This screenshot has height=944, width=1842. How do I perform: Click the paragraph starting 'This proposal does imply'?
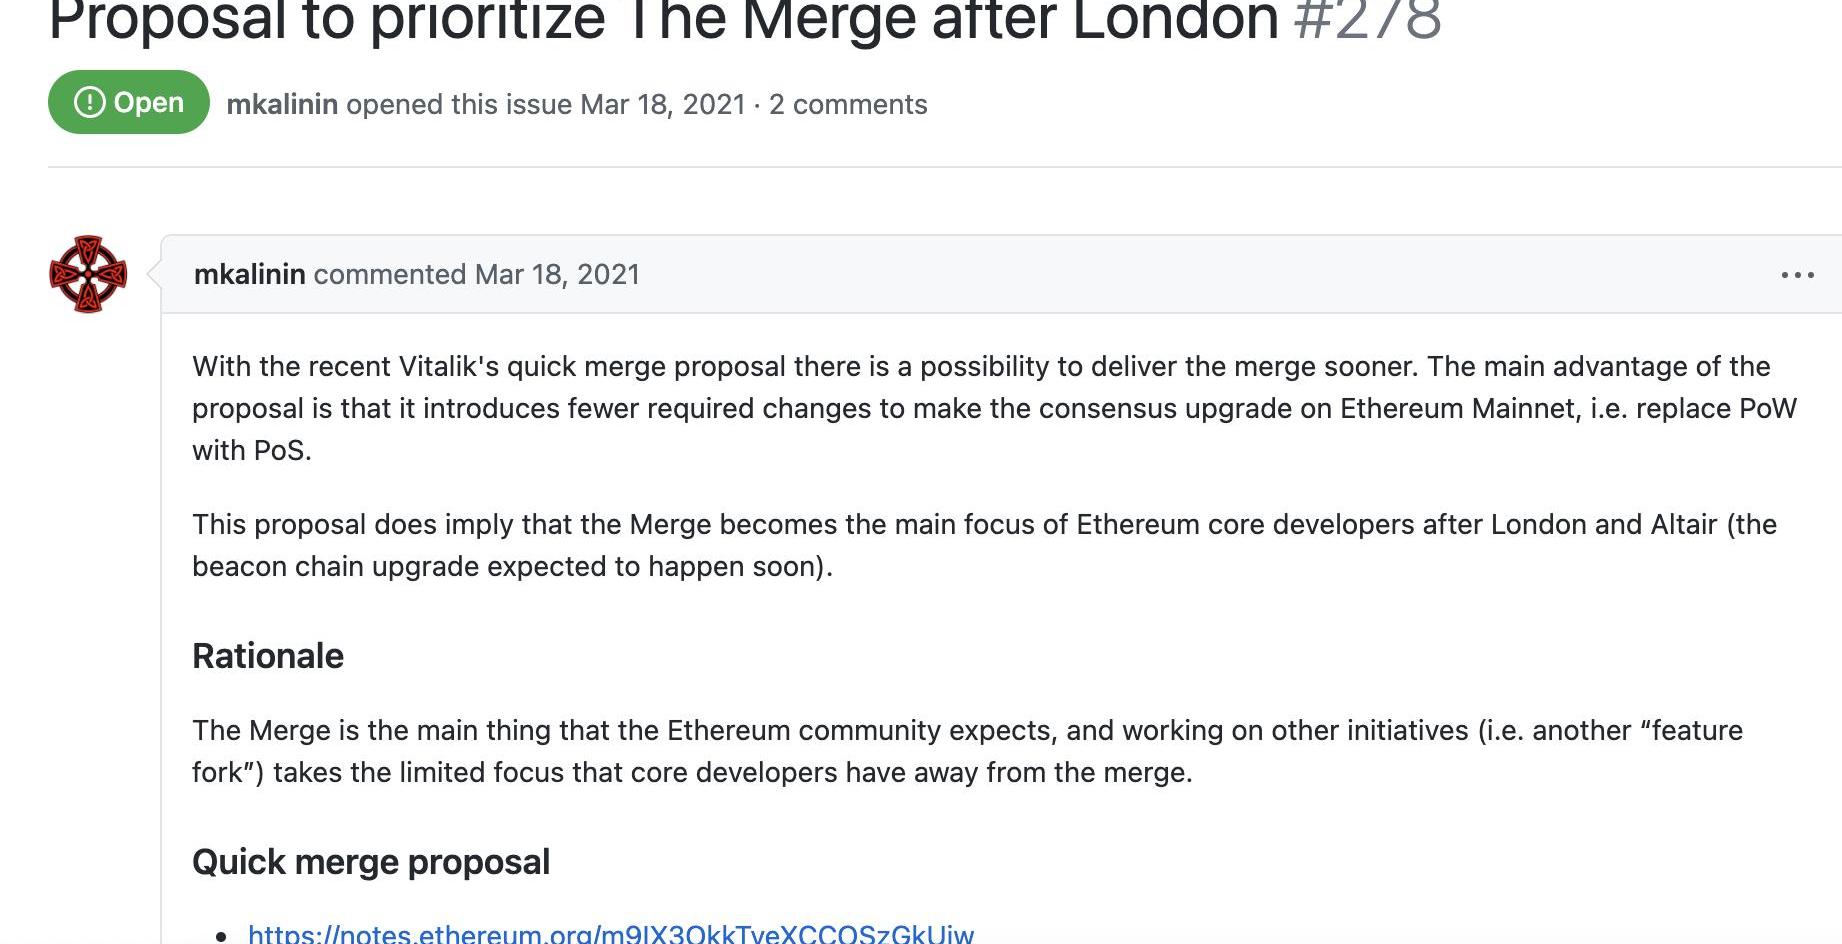[x=984, y=545]
